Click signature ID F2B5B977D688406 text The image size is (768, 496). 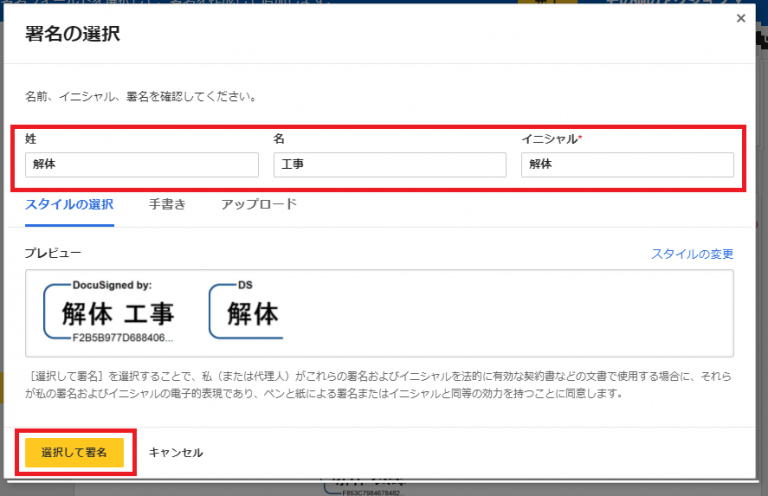coord(116,339)
